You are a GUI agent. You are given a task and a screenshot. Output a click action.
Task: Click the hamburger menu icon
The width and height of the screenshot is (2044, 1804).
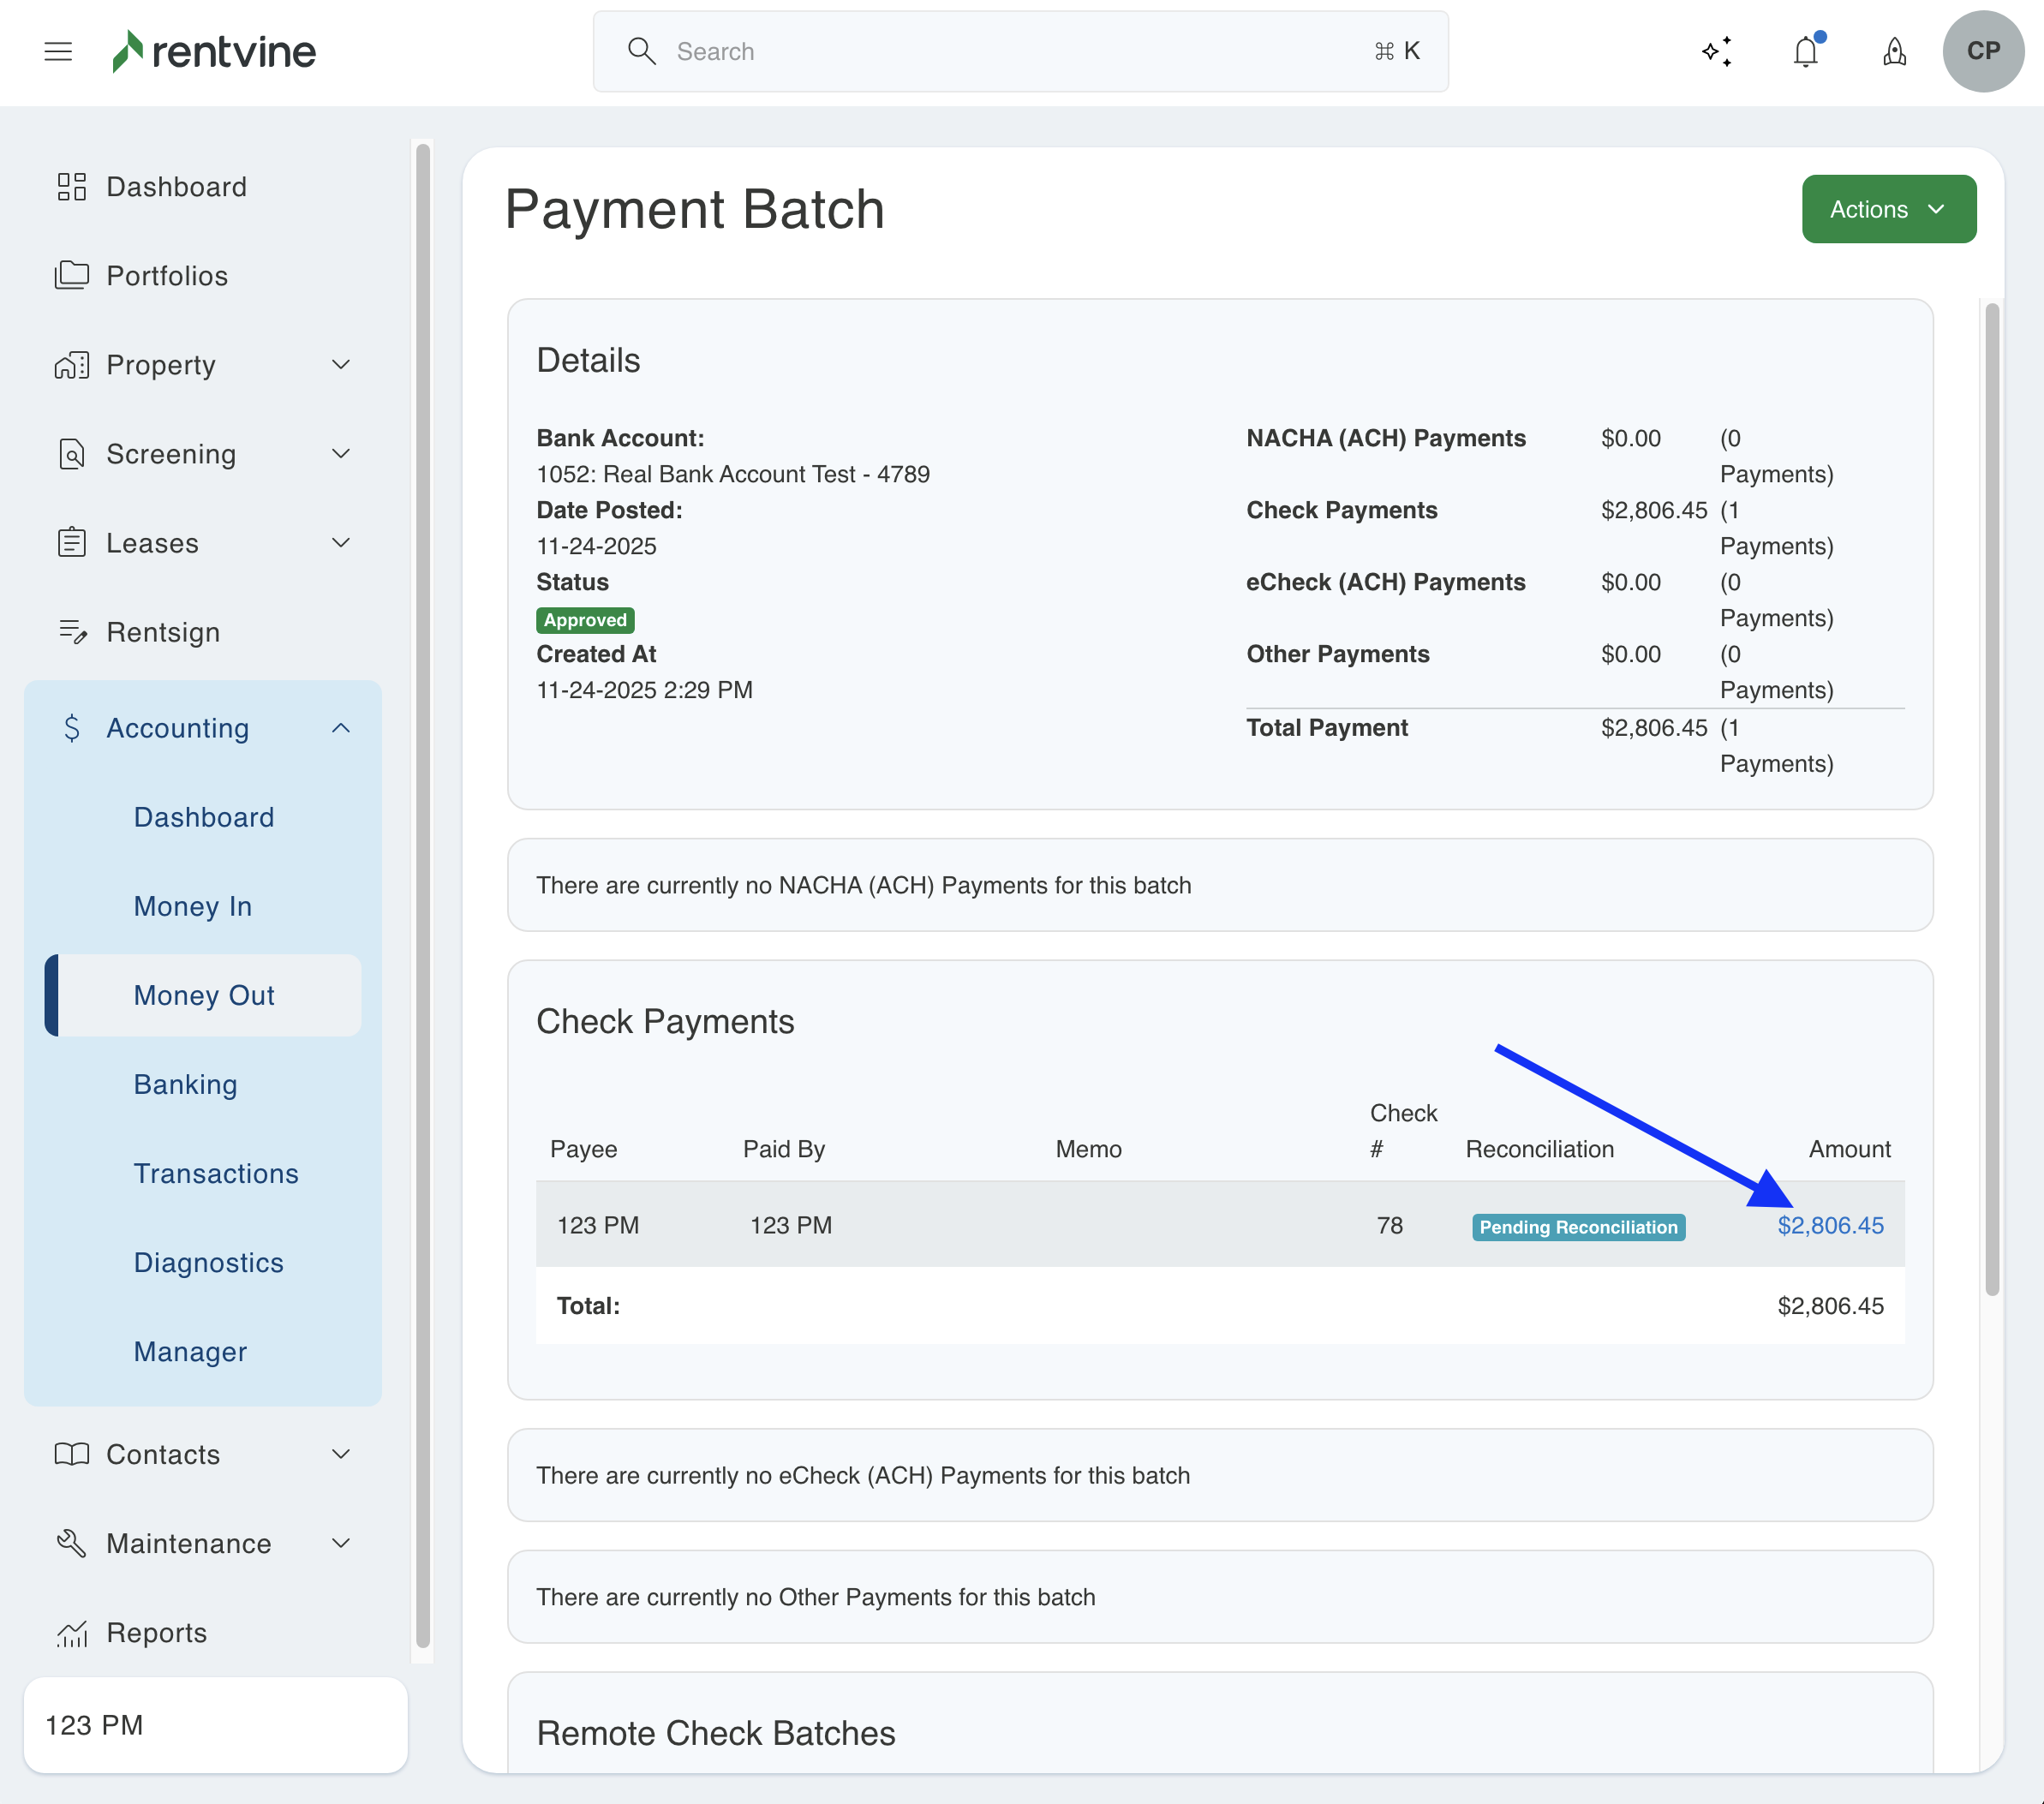click(x=58, y=52)
